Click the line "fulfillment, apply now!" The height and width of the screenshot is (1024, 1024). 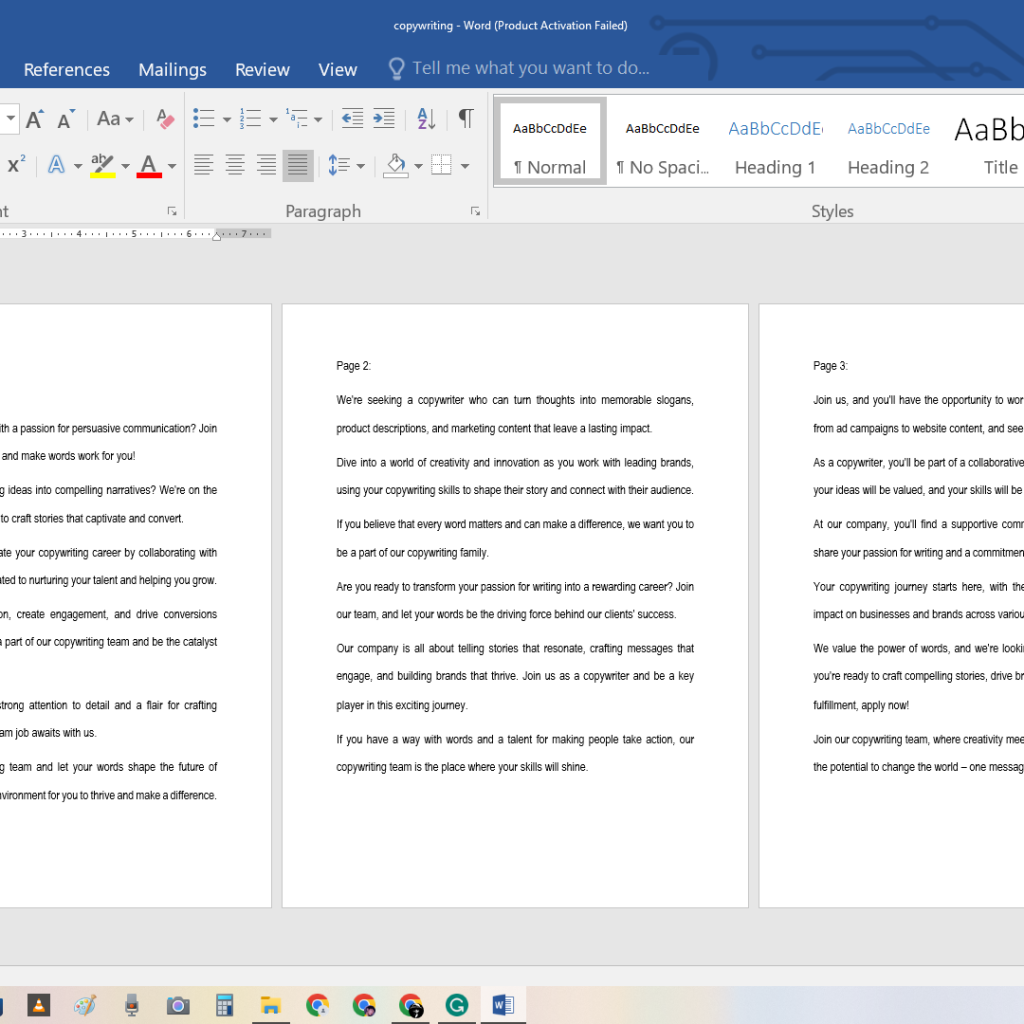861,705
